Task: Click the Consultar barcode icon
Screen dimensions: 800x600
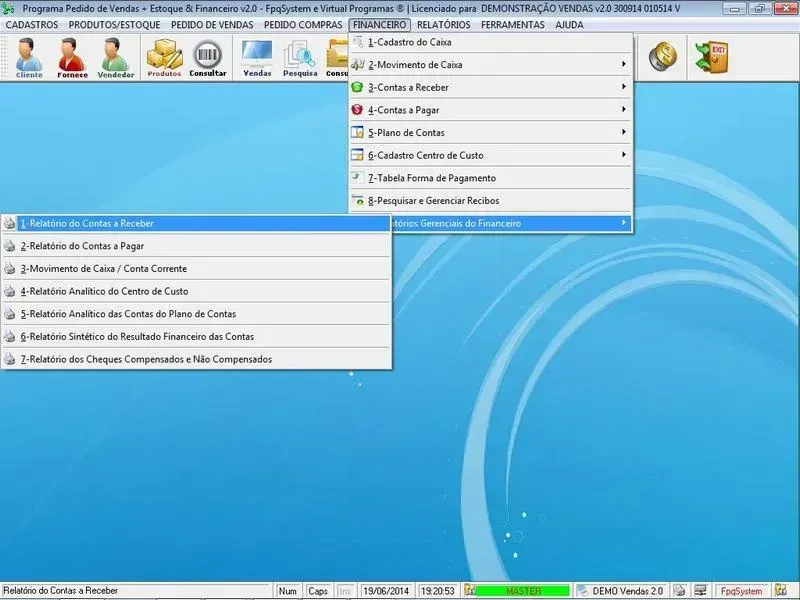Action: (x=208, y=57)
